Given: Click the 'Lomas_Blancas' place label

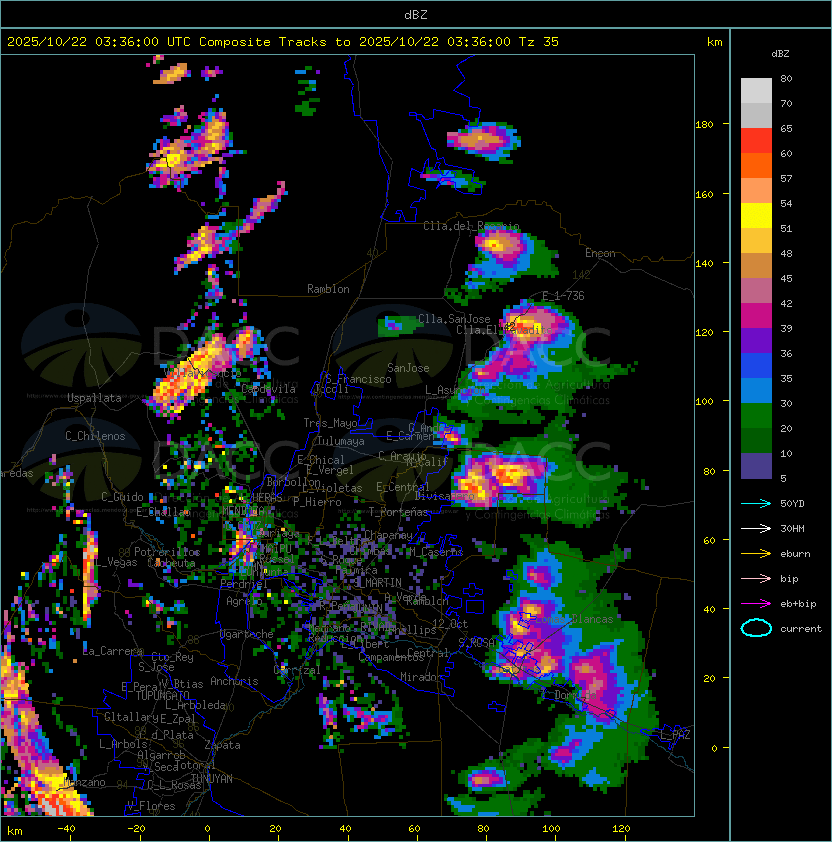Looking at the screenshot, I should [574, 619].
